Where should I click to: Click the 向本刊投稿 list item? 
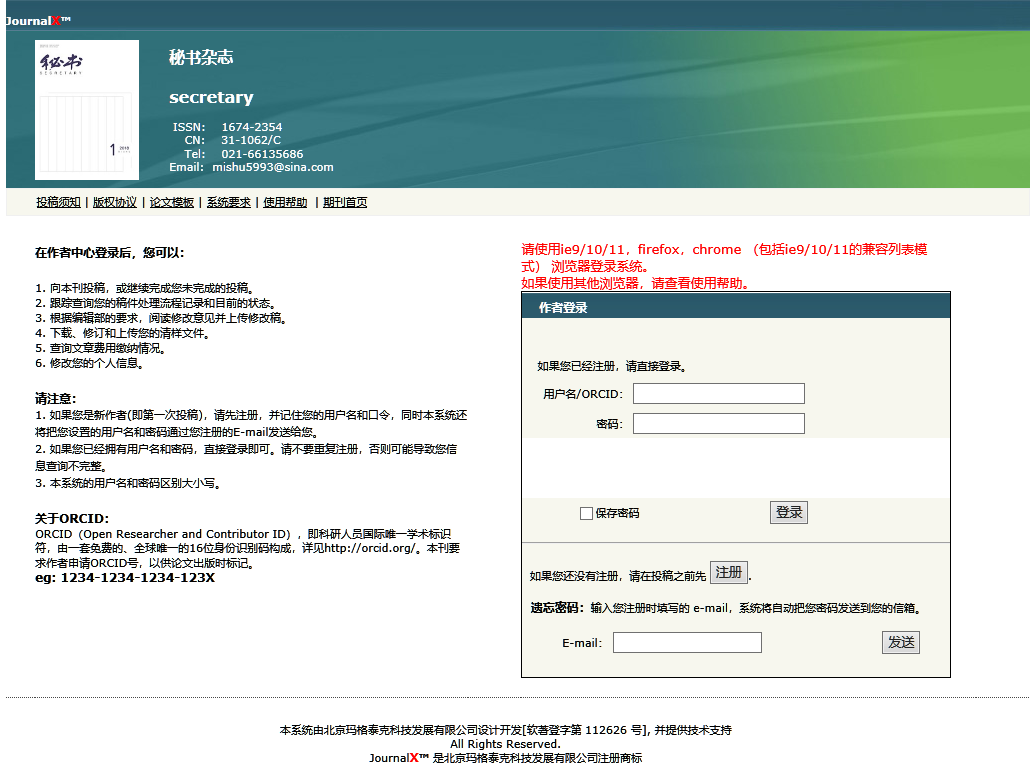145,288
